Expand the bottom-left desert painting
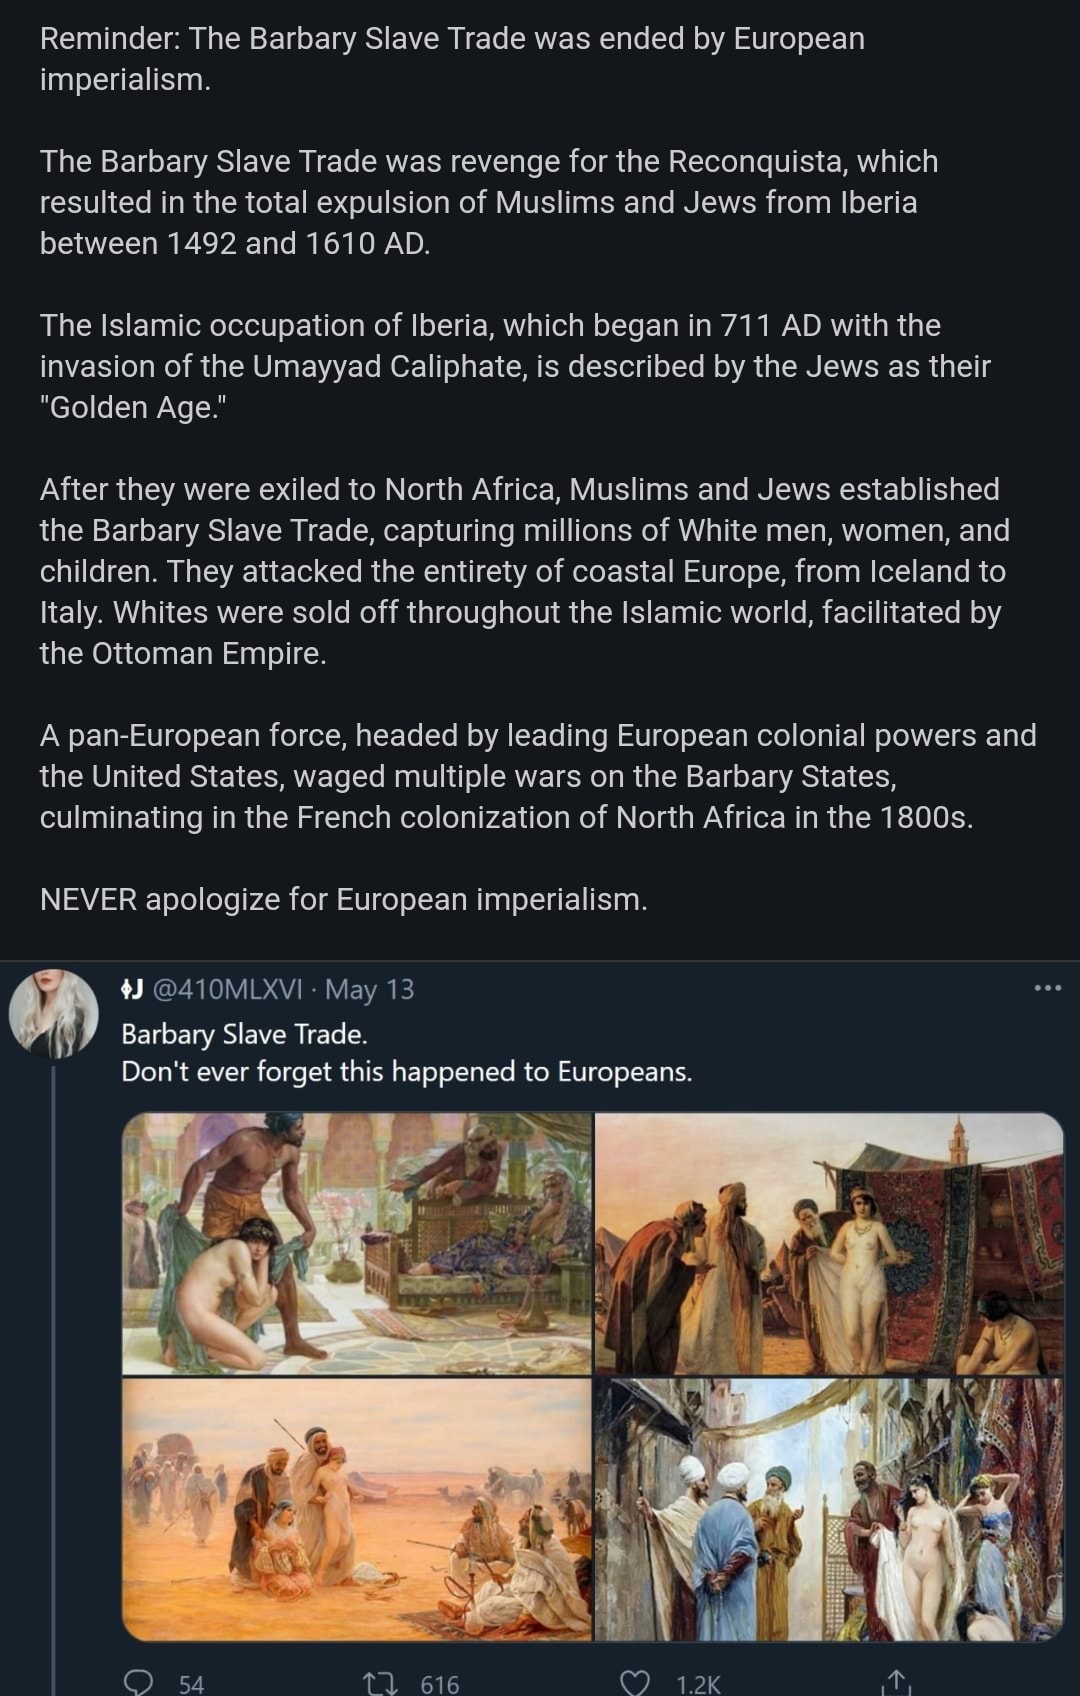Screen dimensions: 1080x1696 357,1509
